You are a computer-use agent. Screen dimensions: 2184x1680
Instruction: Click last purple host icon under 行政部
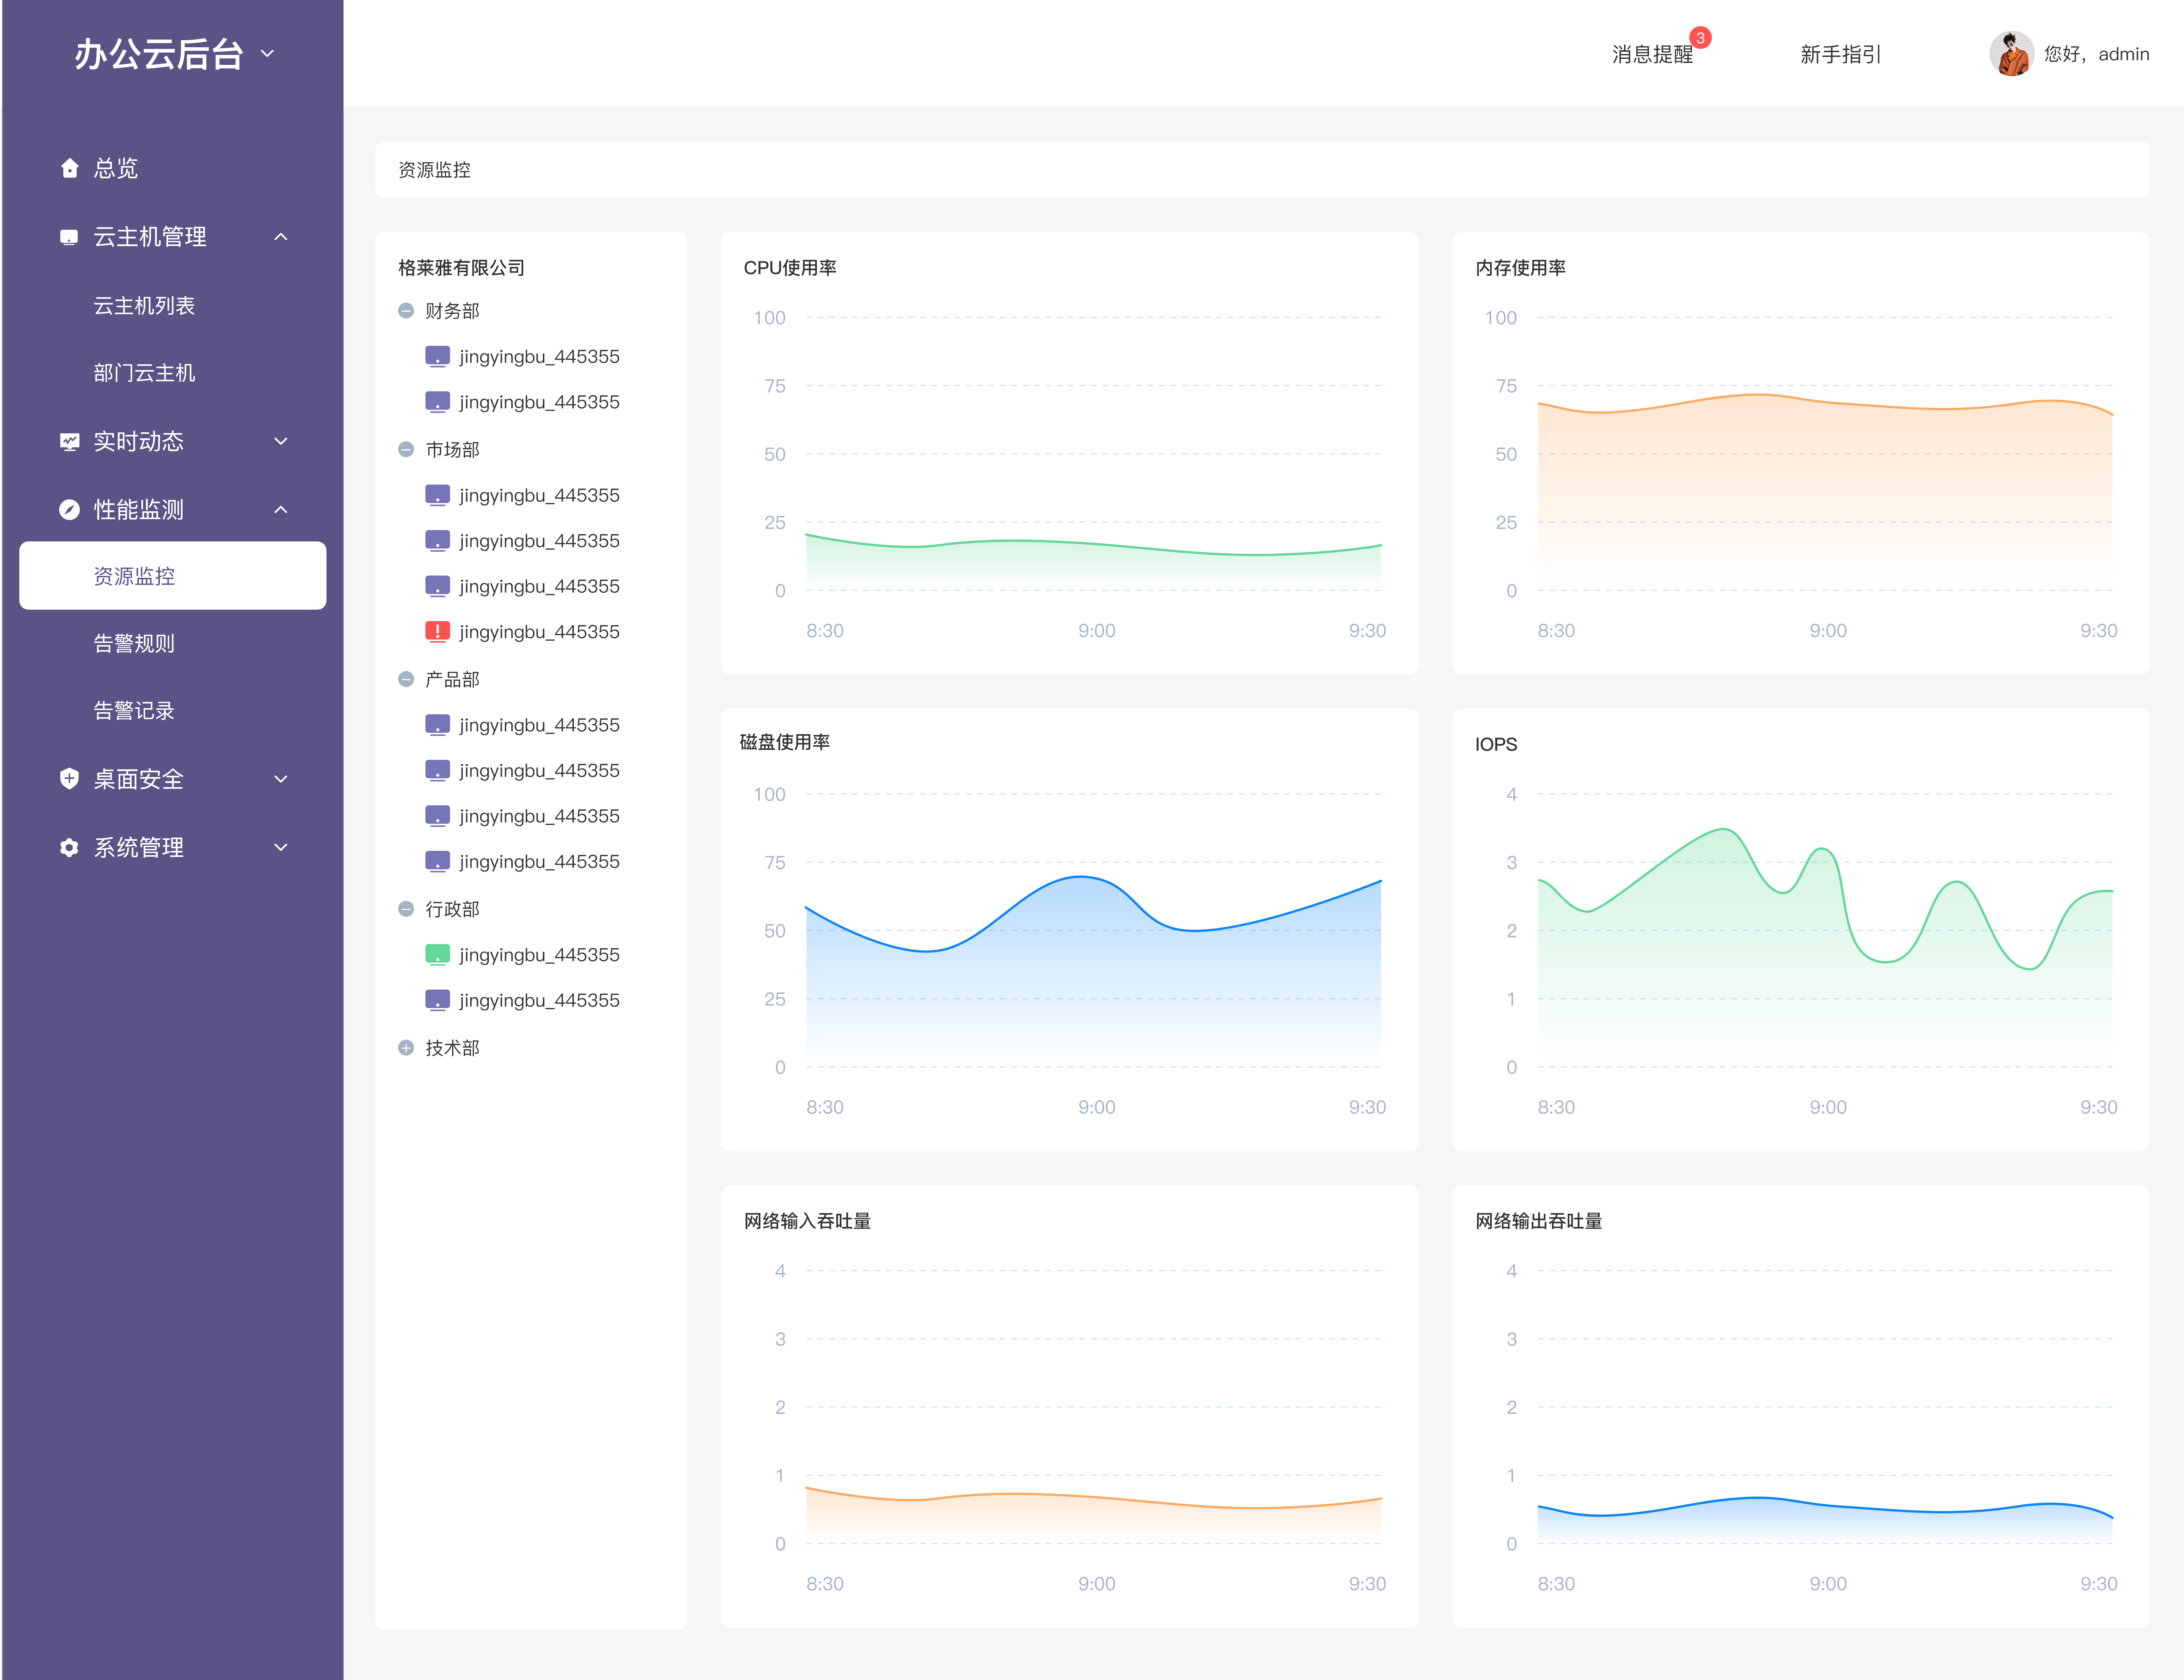click(437, 1000)
